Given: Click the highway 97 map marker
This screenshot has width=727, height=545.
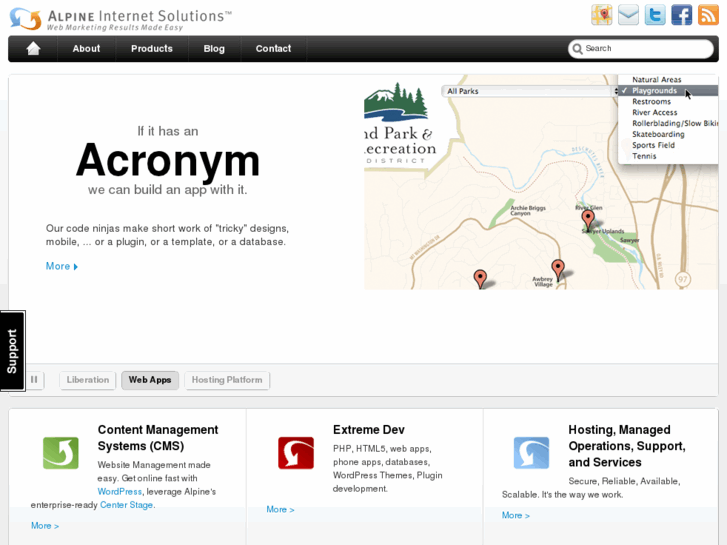Looking at the screenshot, I should click(682, 279).
